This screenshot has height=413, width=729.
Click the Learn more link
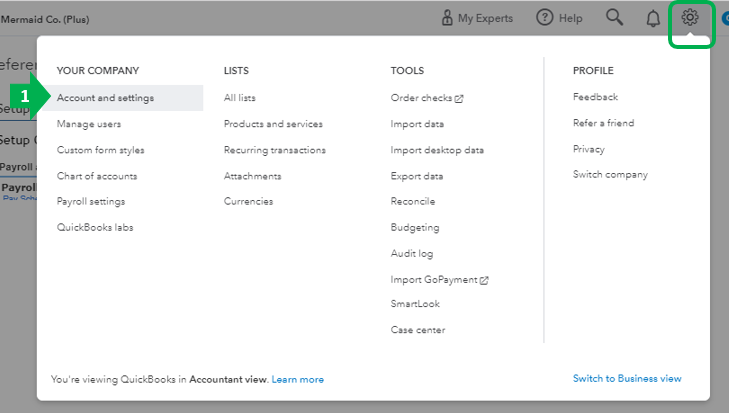tap(298, 380)
